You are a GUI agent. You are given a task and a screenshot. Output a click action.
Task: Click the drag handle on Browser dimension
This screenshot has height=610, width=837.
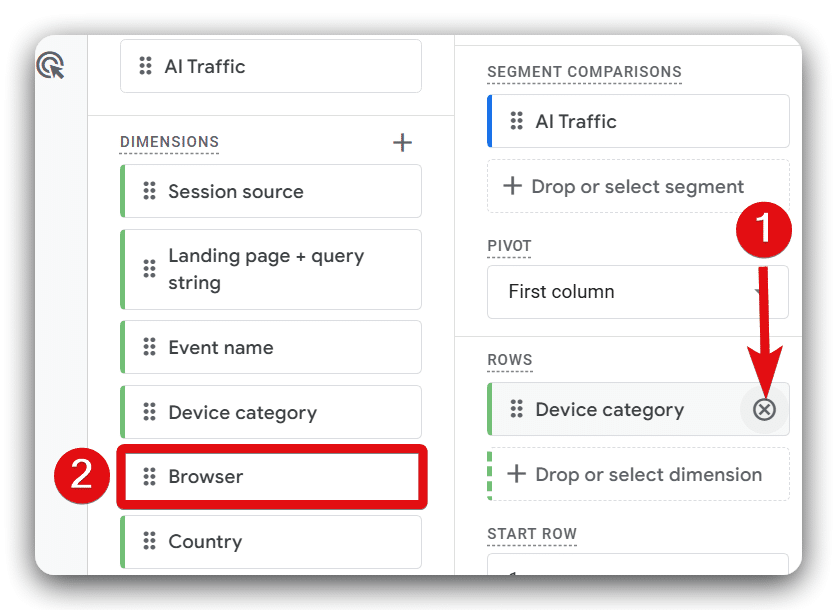(147, 477)
